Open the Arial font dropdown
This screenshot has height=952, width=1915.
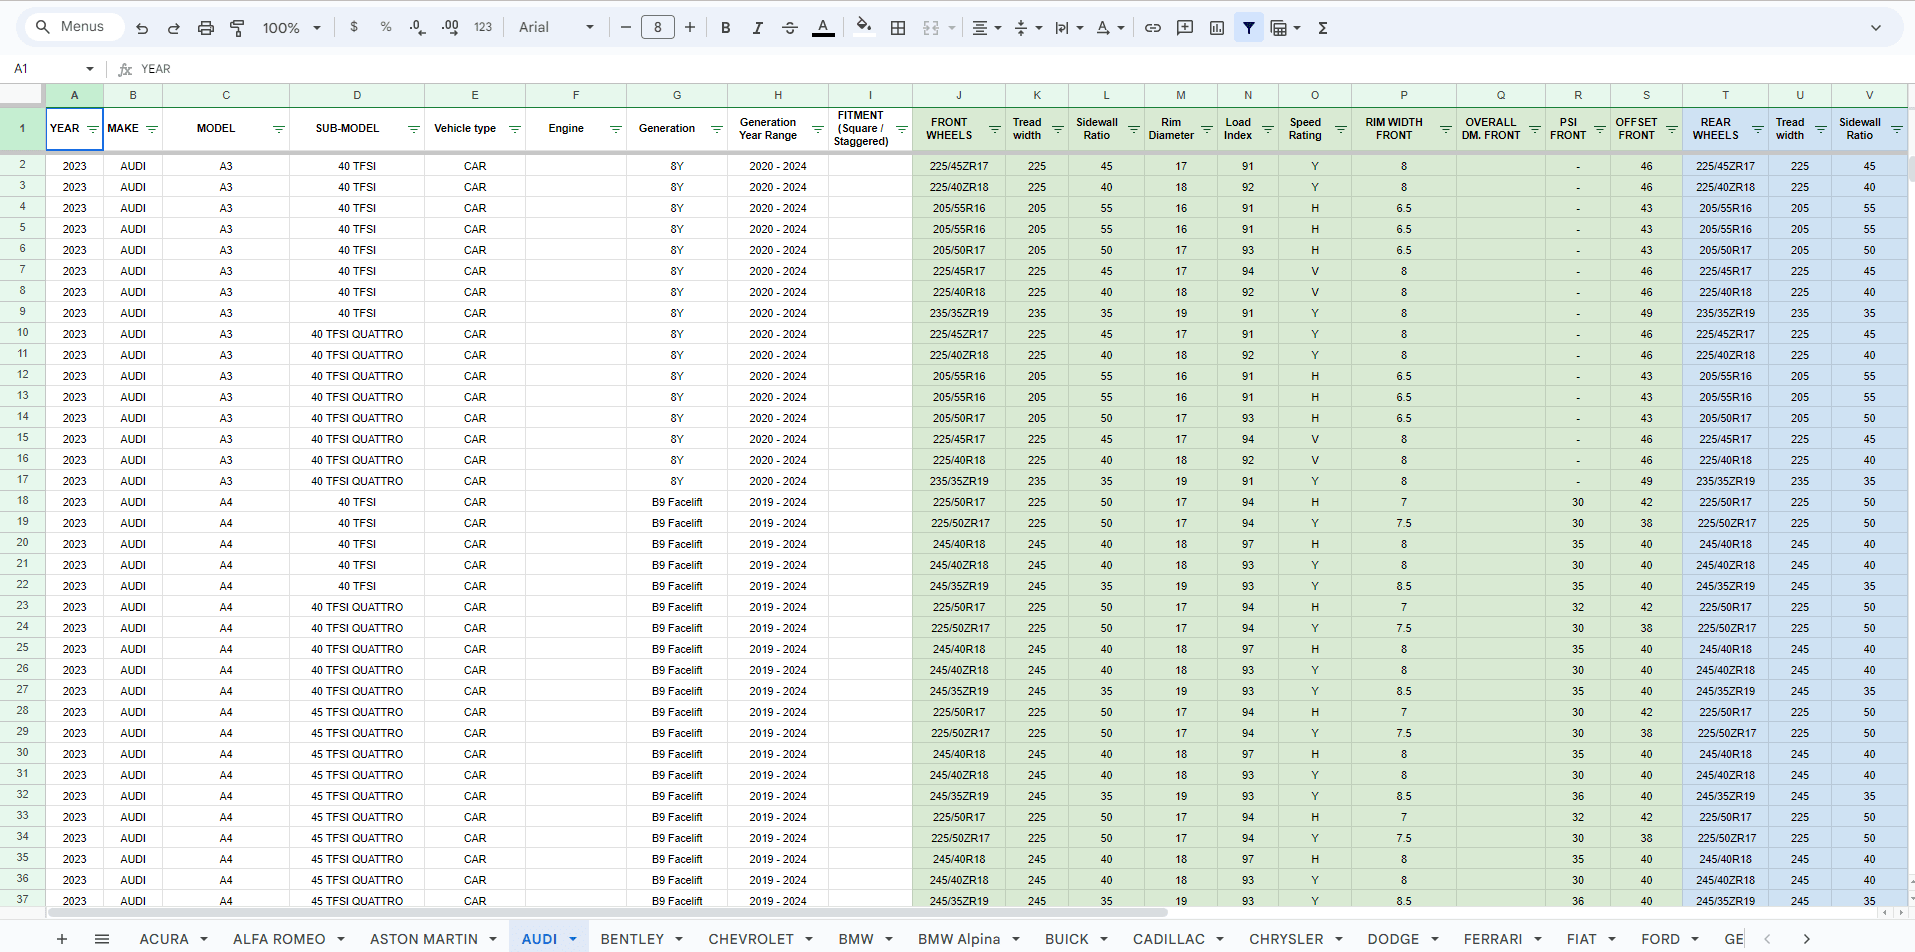click(556, 27)
